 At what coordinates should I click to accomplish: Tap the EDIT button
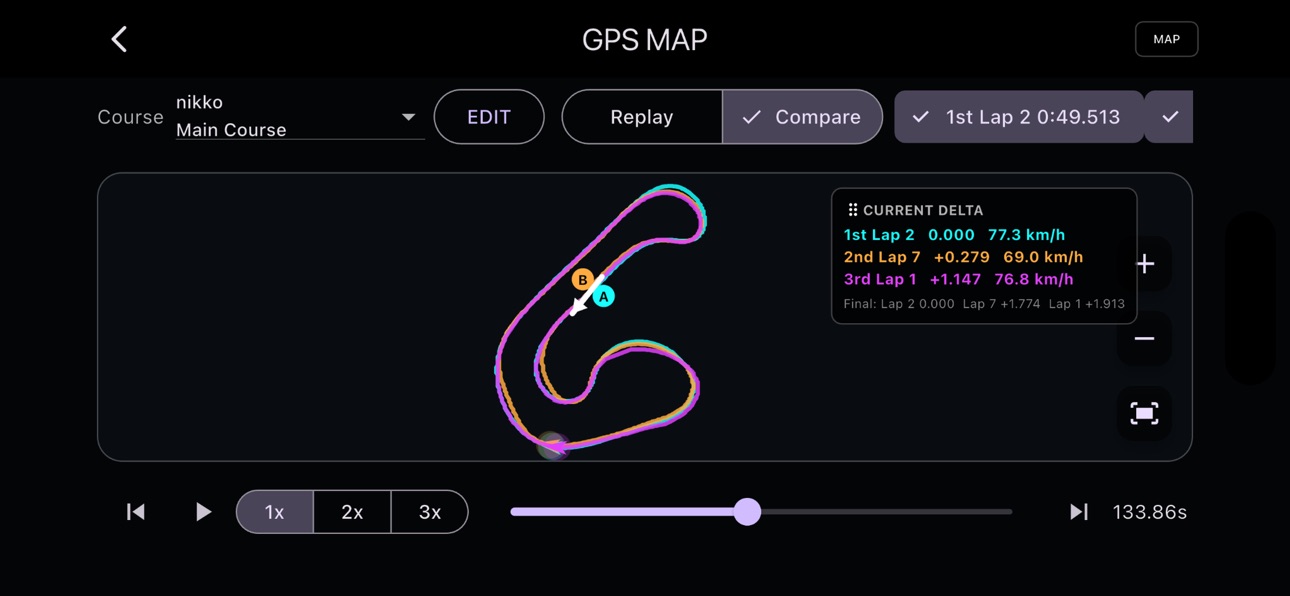(x=489, y=117)
